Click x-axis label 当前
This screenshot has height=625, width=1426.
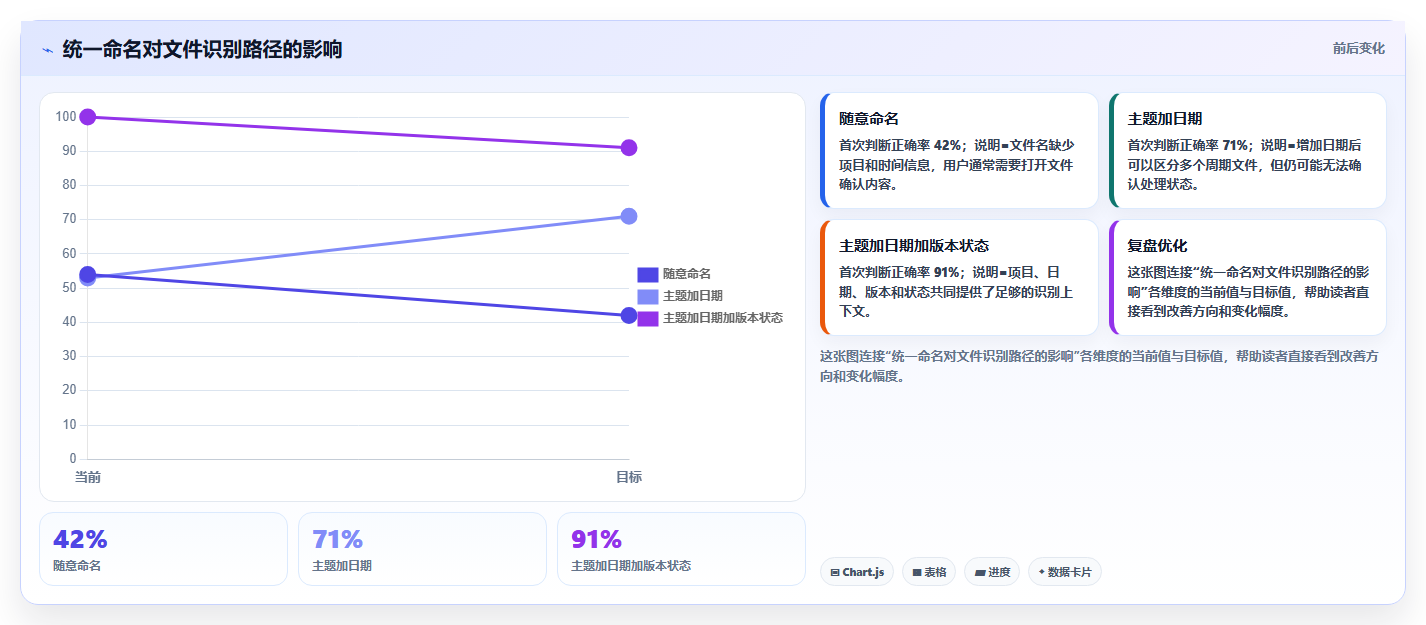(88, 477)
